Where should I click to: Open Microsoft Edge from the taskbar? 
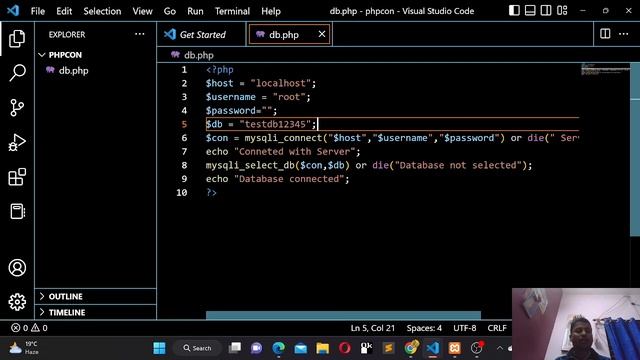click(278, 348)
